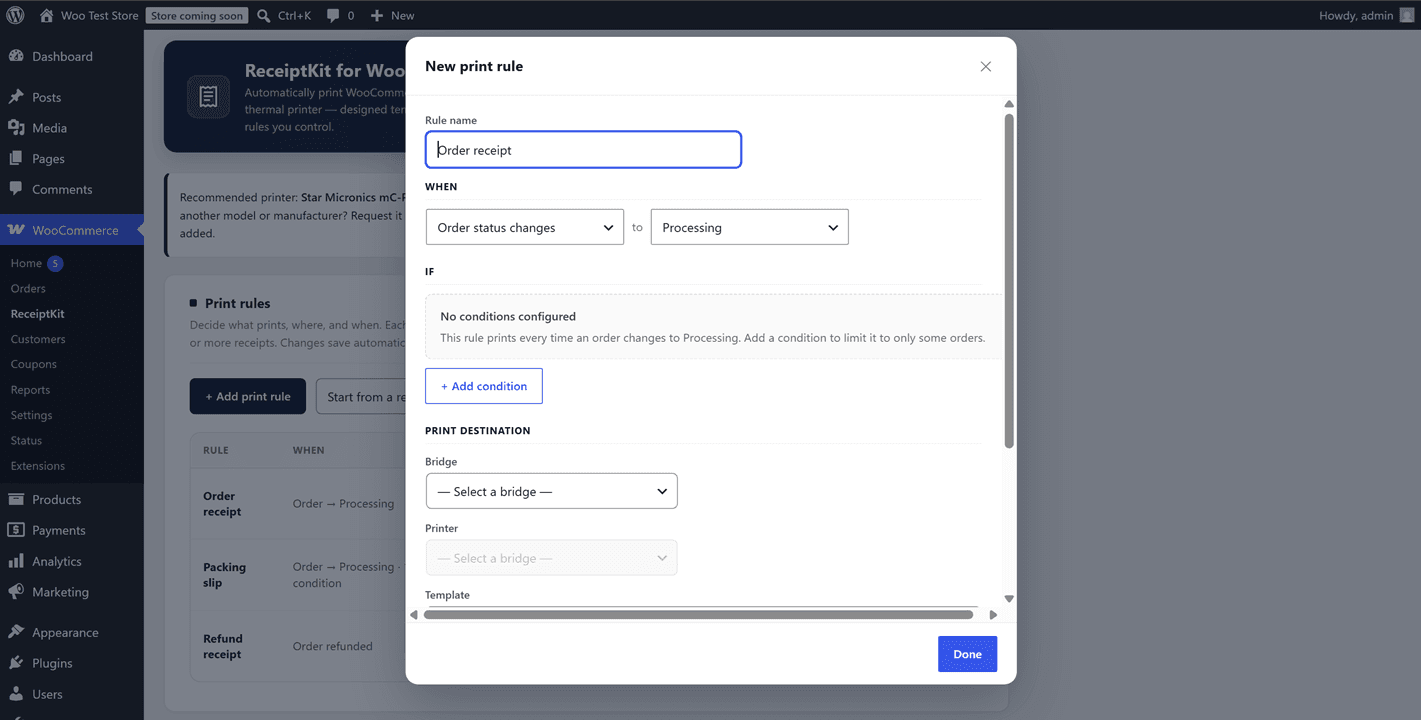Focus the Rule name input field
This screenshot has height=720, width=1421.
[x=583, y=150]
